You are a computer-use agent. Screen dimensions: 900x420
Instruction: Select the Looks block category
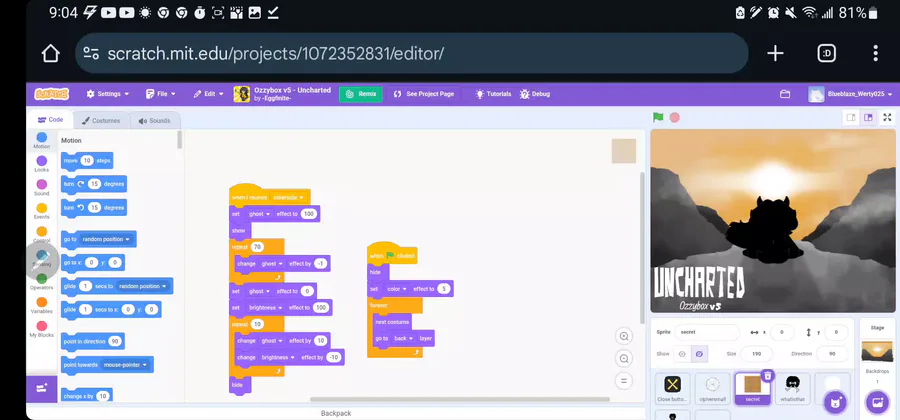tap(41, 164)
